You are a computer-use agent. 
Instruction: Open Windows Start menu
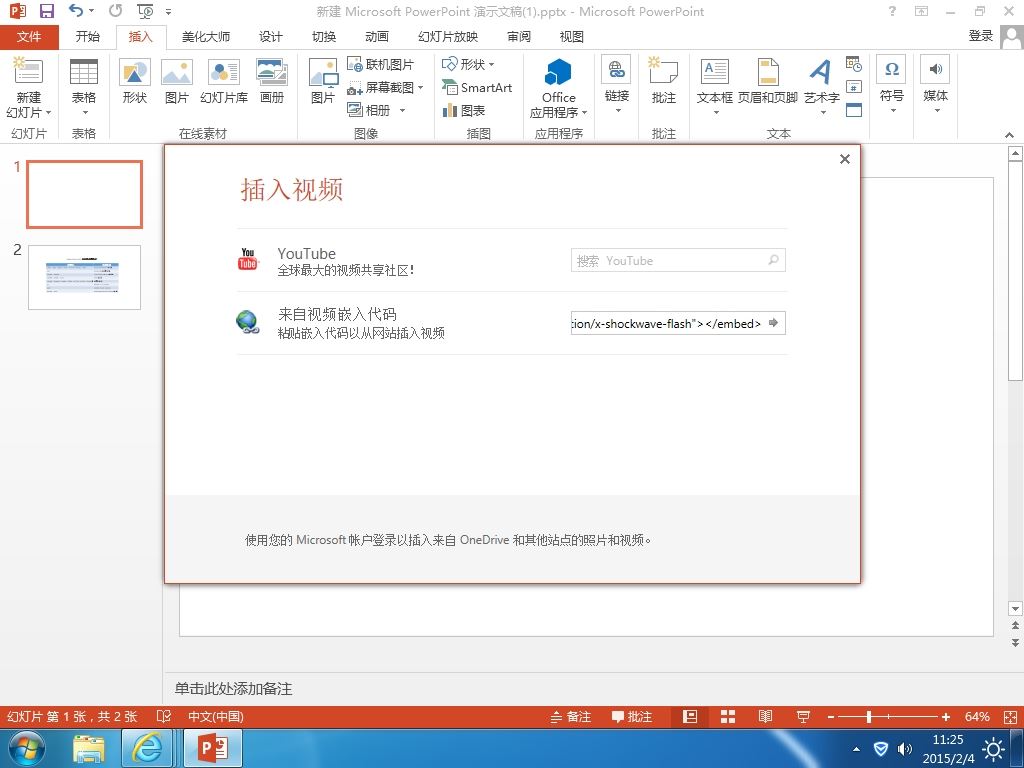tap(27, 748)
